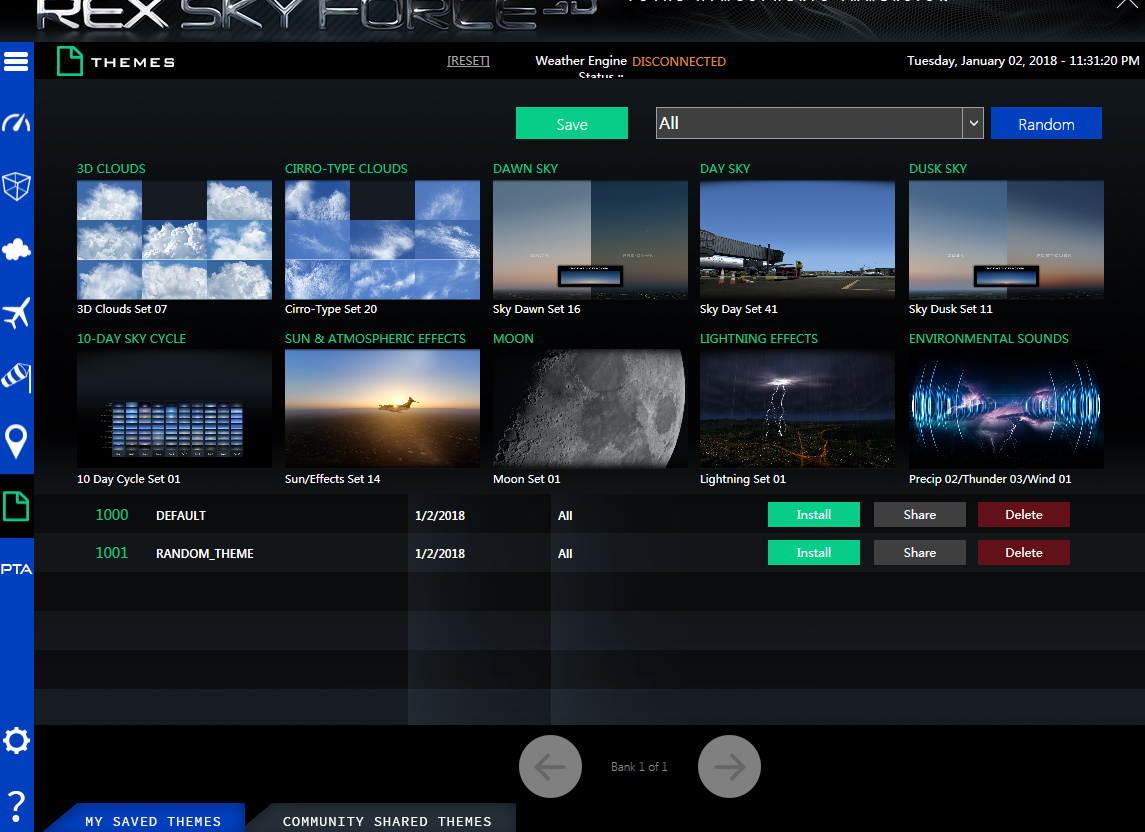The image size is (1145, 832).
Task: Click the LIGHTNING EFFECTS heading
Action: pyautogui.click(x=759, y=339)
